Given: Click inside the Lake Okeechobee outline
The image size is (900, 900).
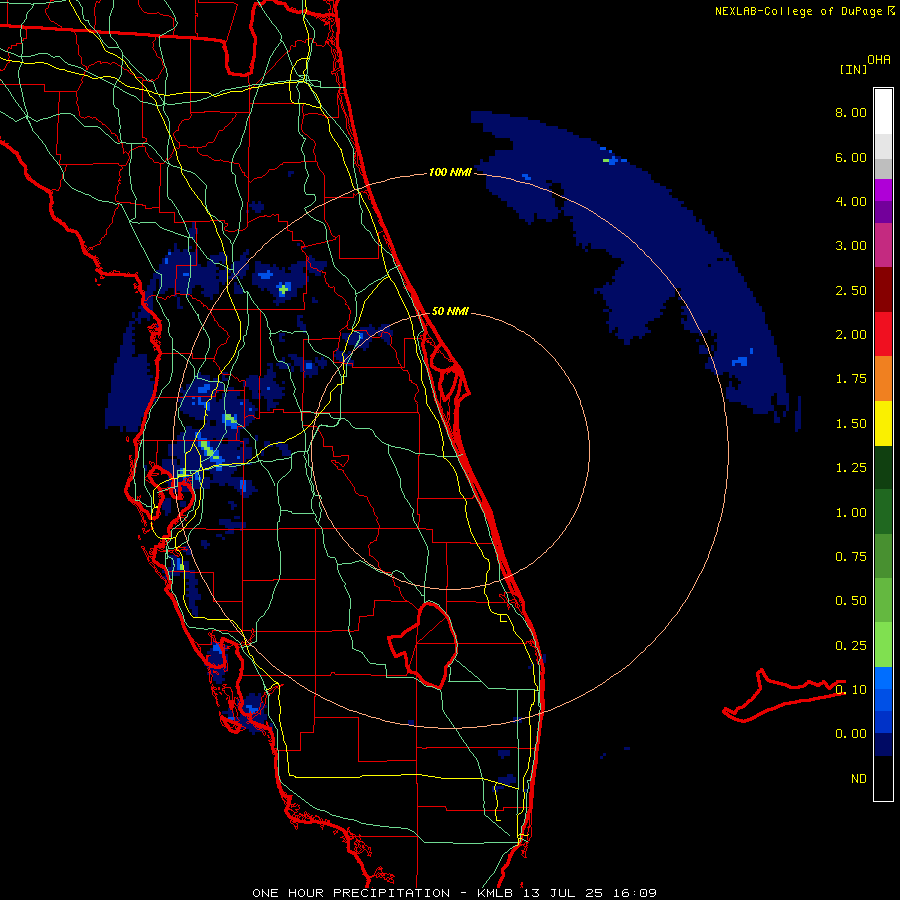Looking at the screenshot, I should 430,646.
